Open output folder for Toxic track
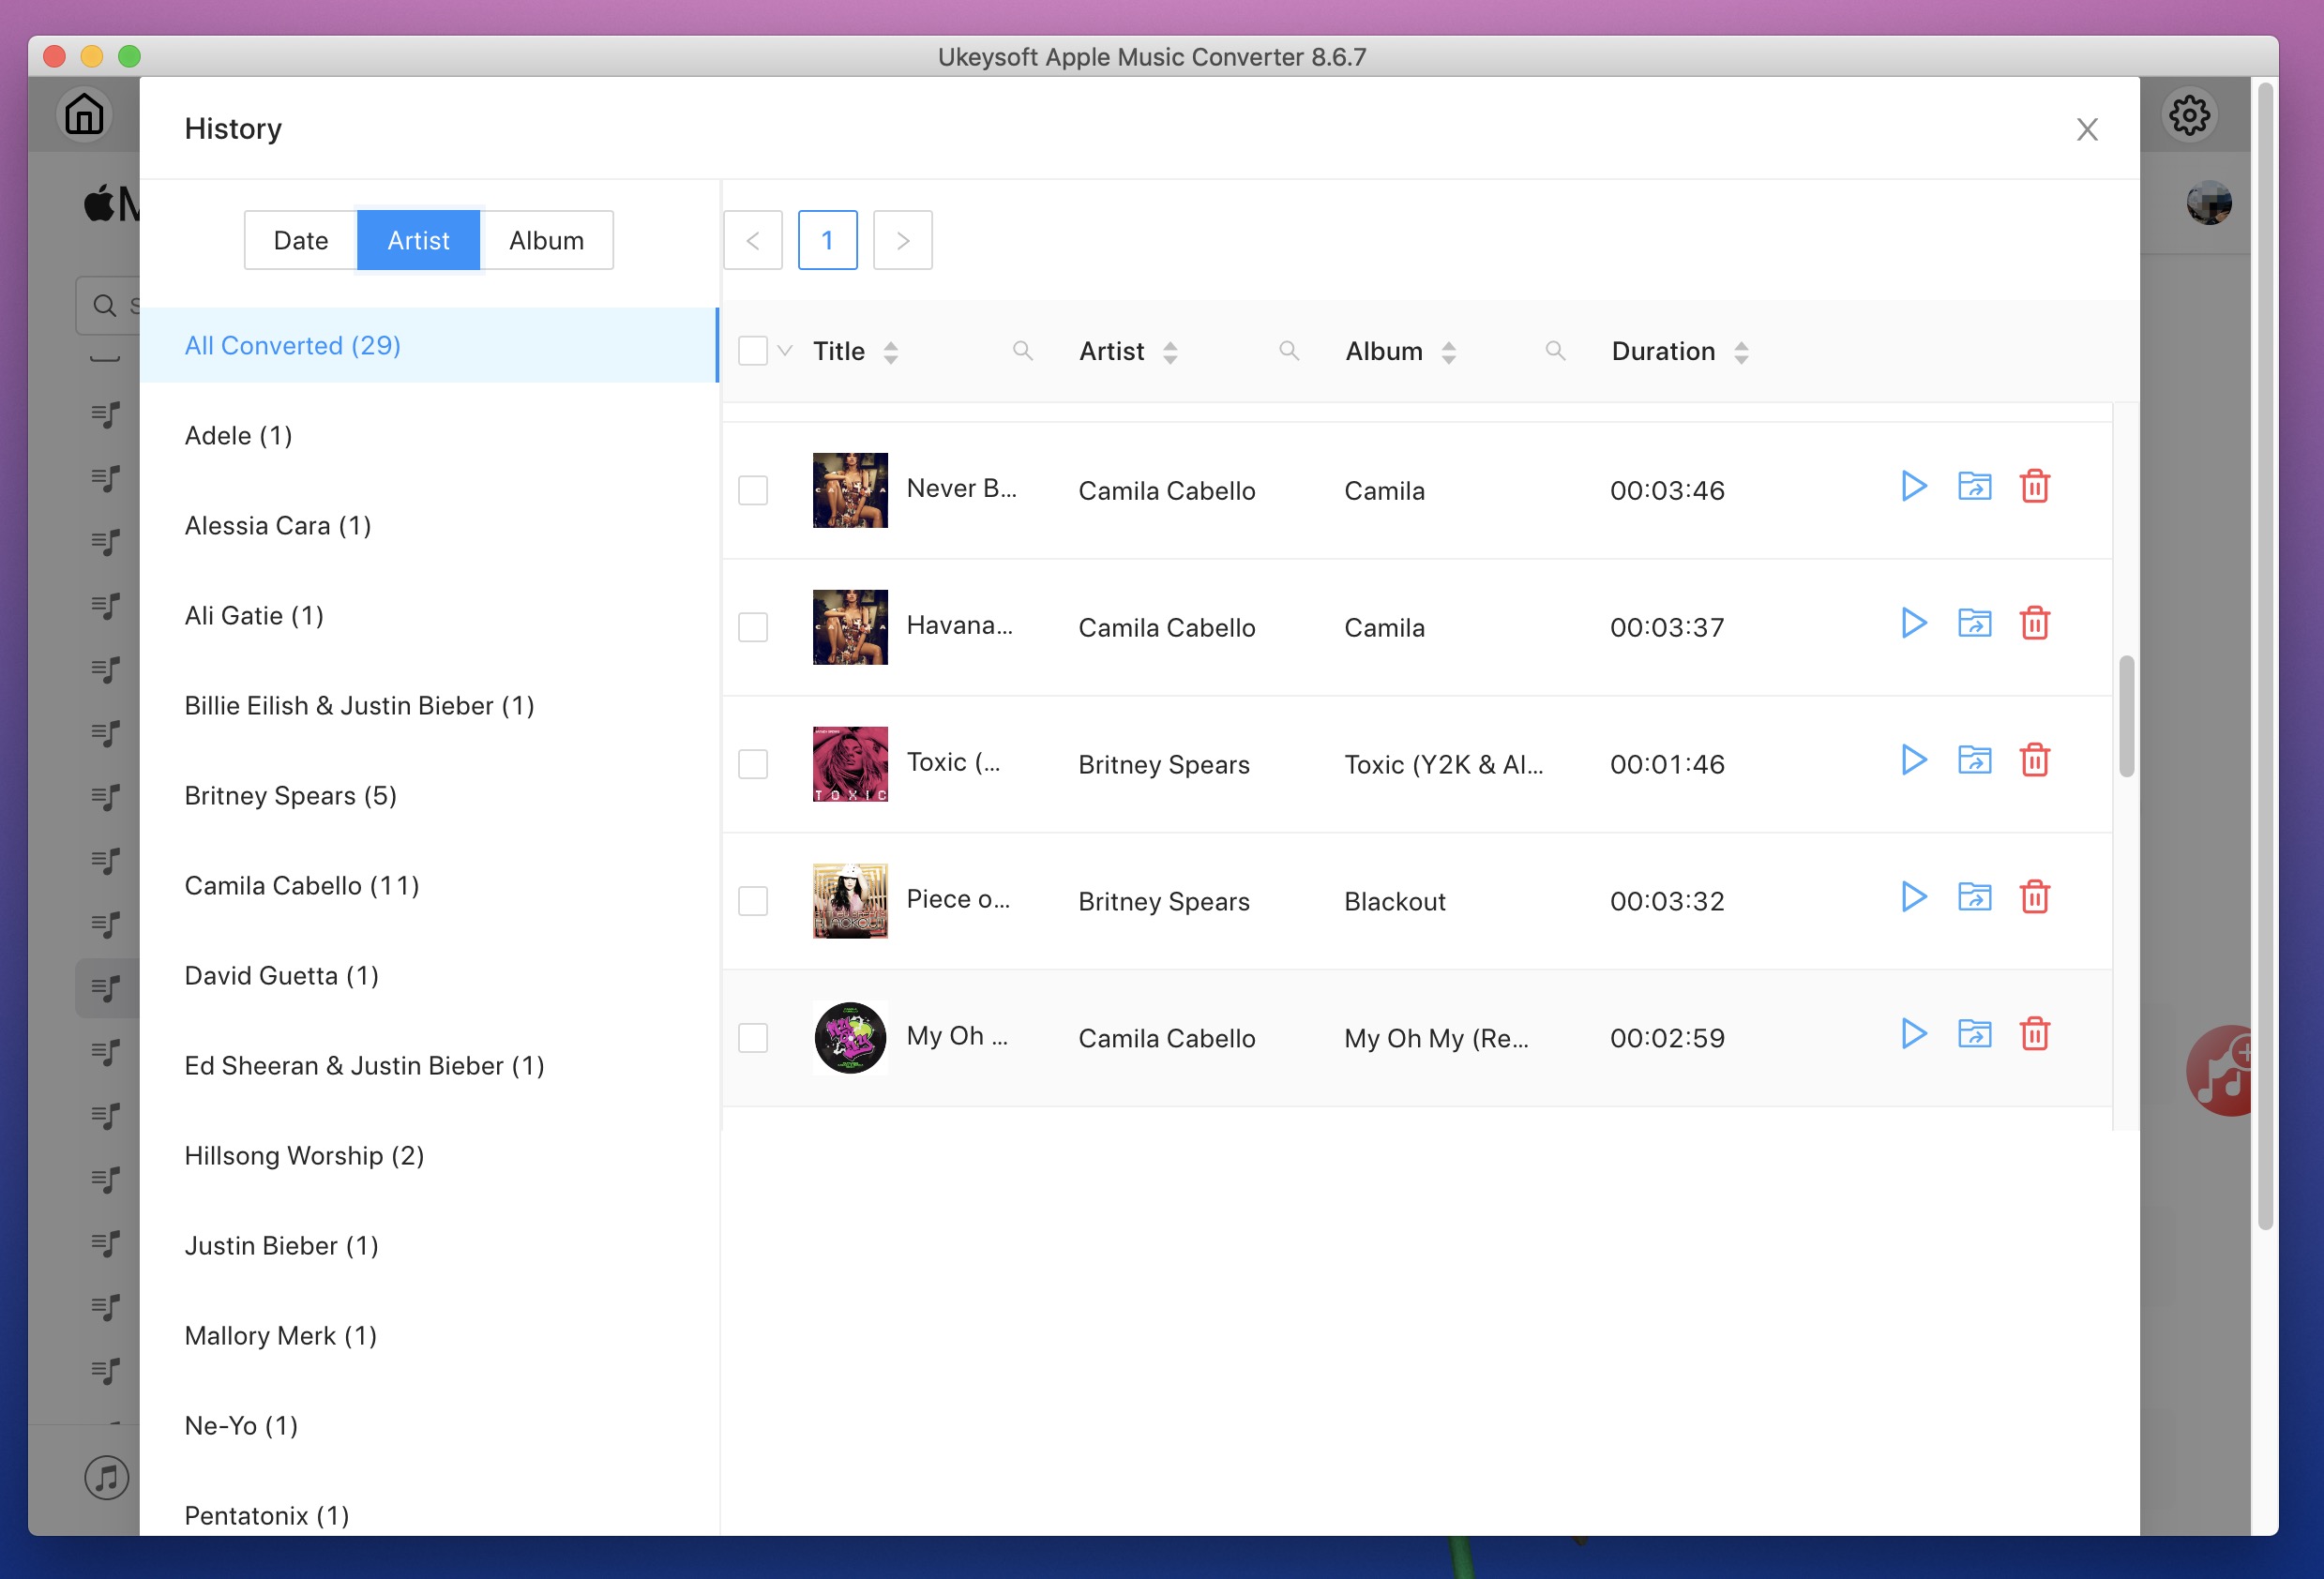Image resolution: width=2324 pixels, height=1579 pixels. point(1974,761)
